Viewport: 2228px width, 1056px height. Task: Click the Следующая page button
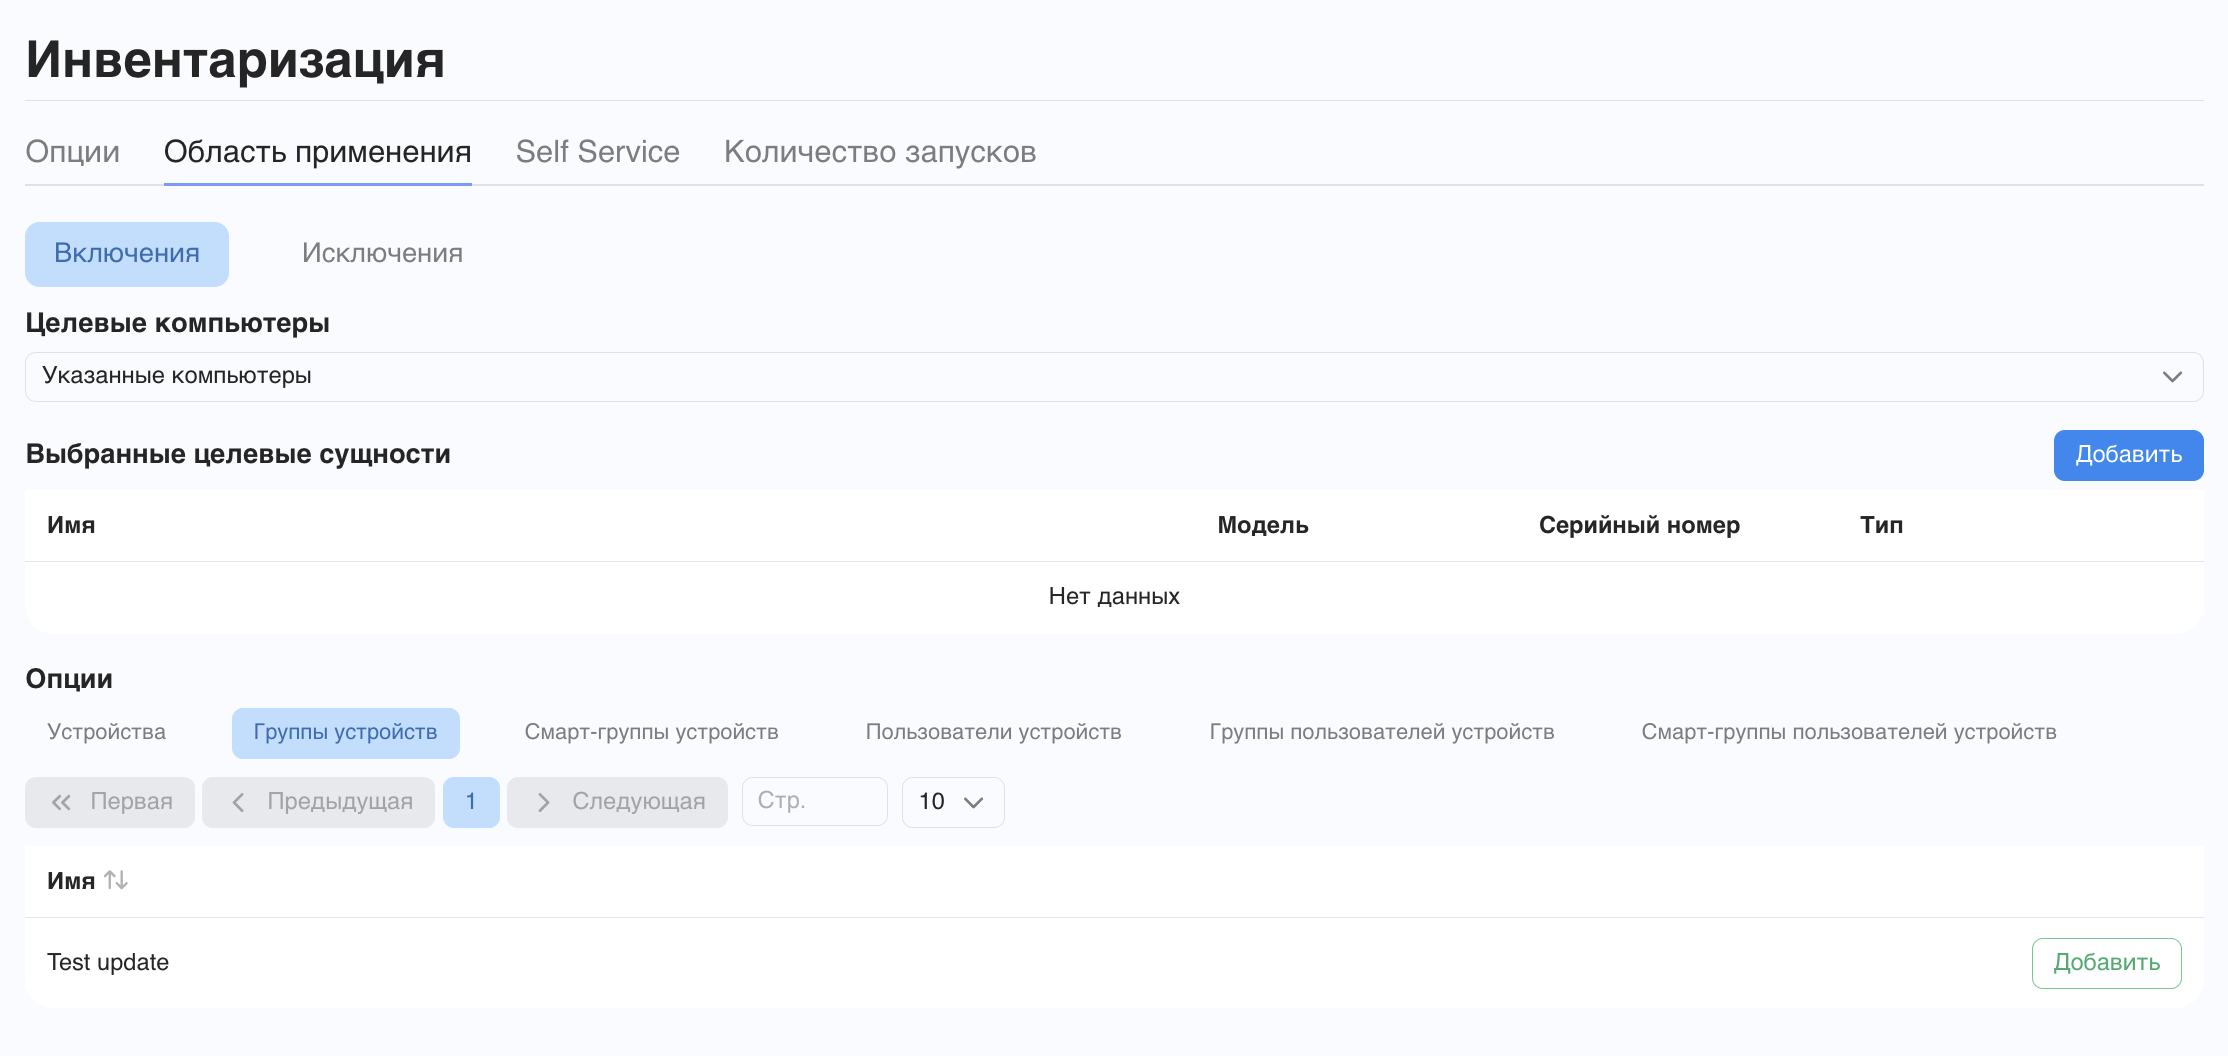click(x=617, y=802)
